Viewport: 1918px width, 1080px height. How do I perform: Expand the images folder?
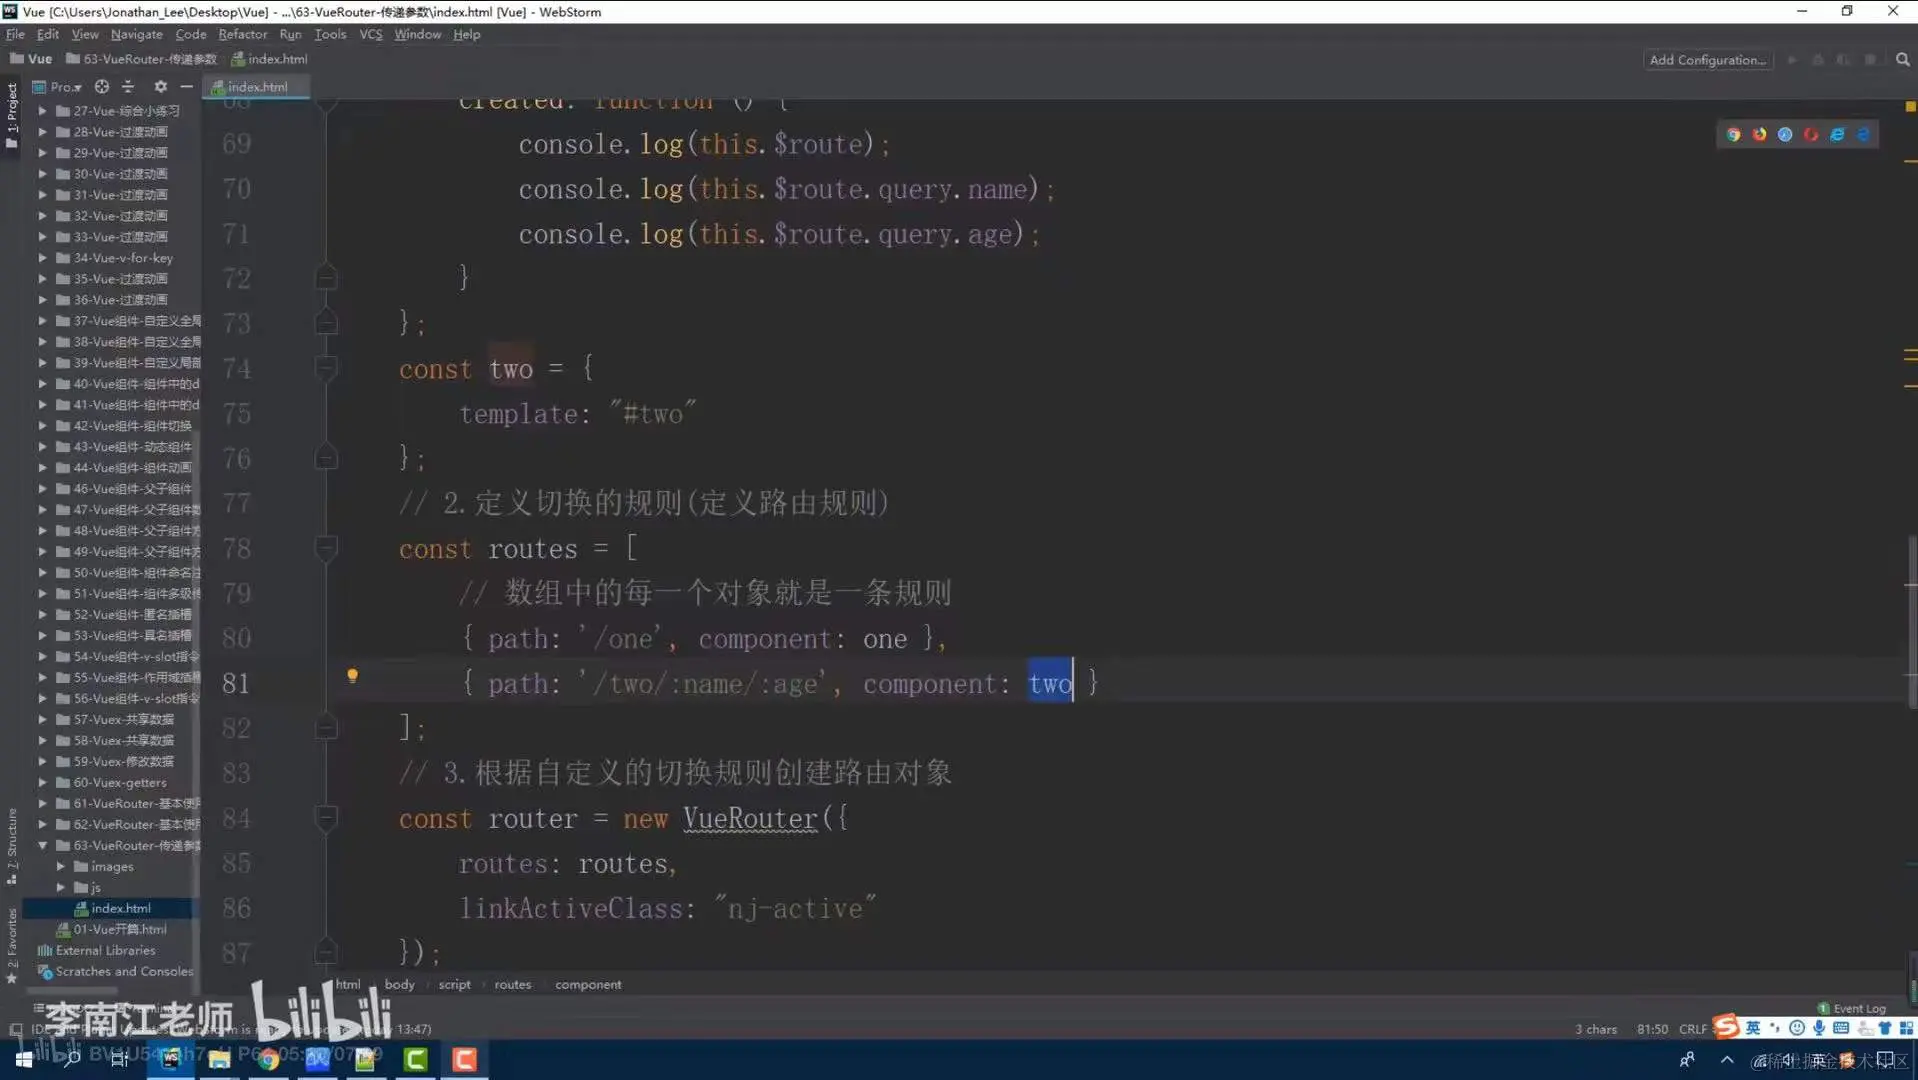60,866
